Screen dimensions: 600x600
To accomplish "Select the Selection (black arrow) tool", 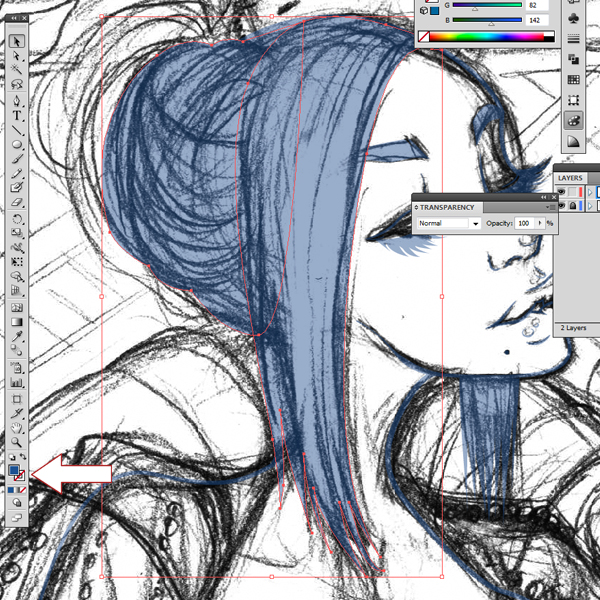I will pyautogui.click(x=16, y=41).
